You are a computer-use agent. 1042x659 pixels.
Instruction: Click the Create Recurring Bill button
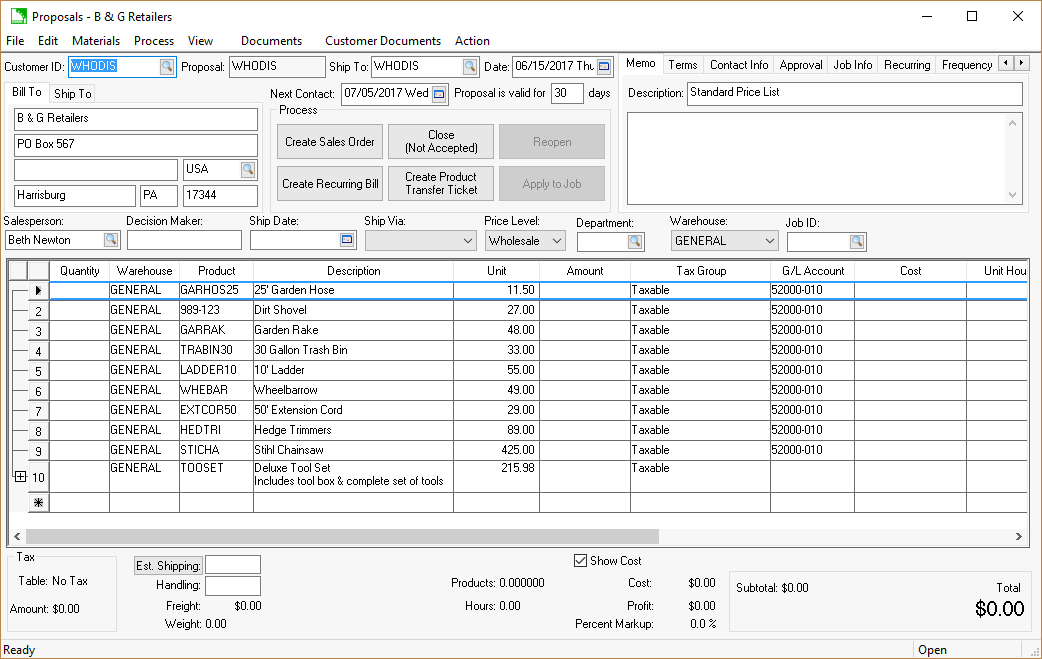click(329, 183)
